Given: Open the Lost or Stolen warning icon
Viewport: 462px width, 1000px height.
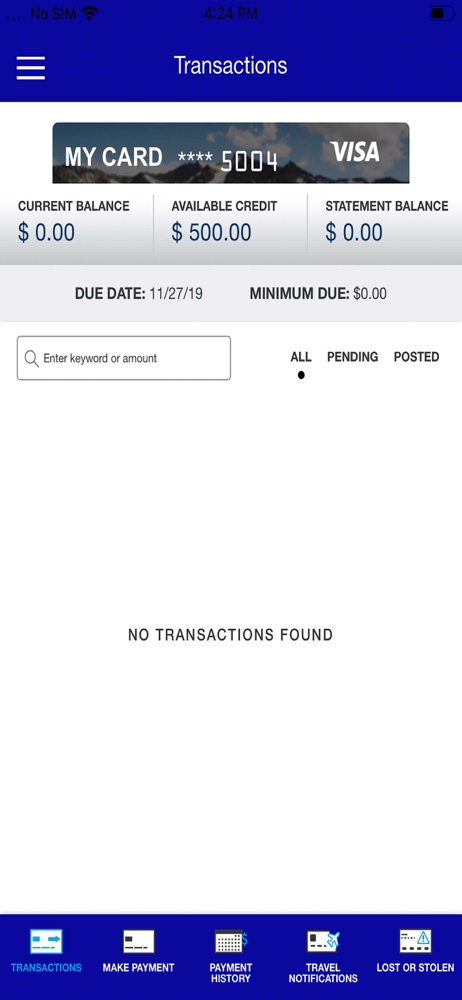Looking at the screenshot, I should click(x=415, y=941).
